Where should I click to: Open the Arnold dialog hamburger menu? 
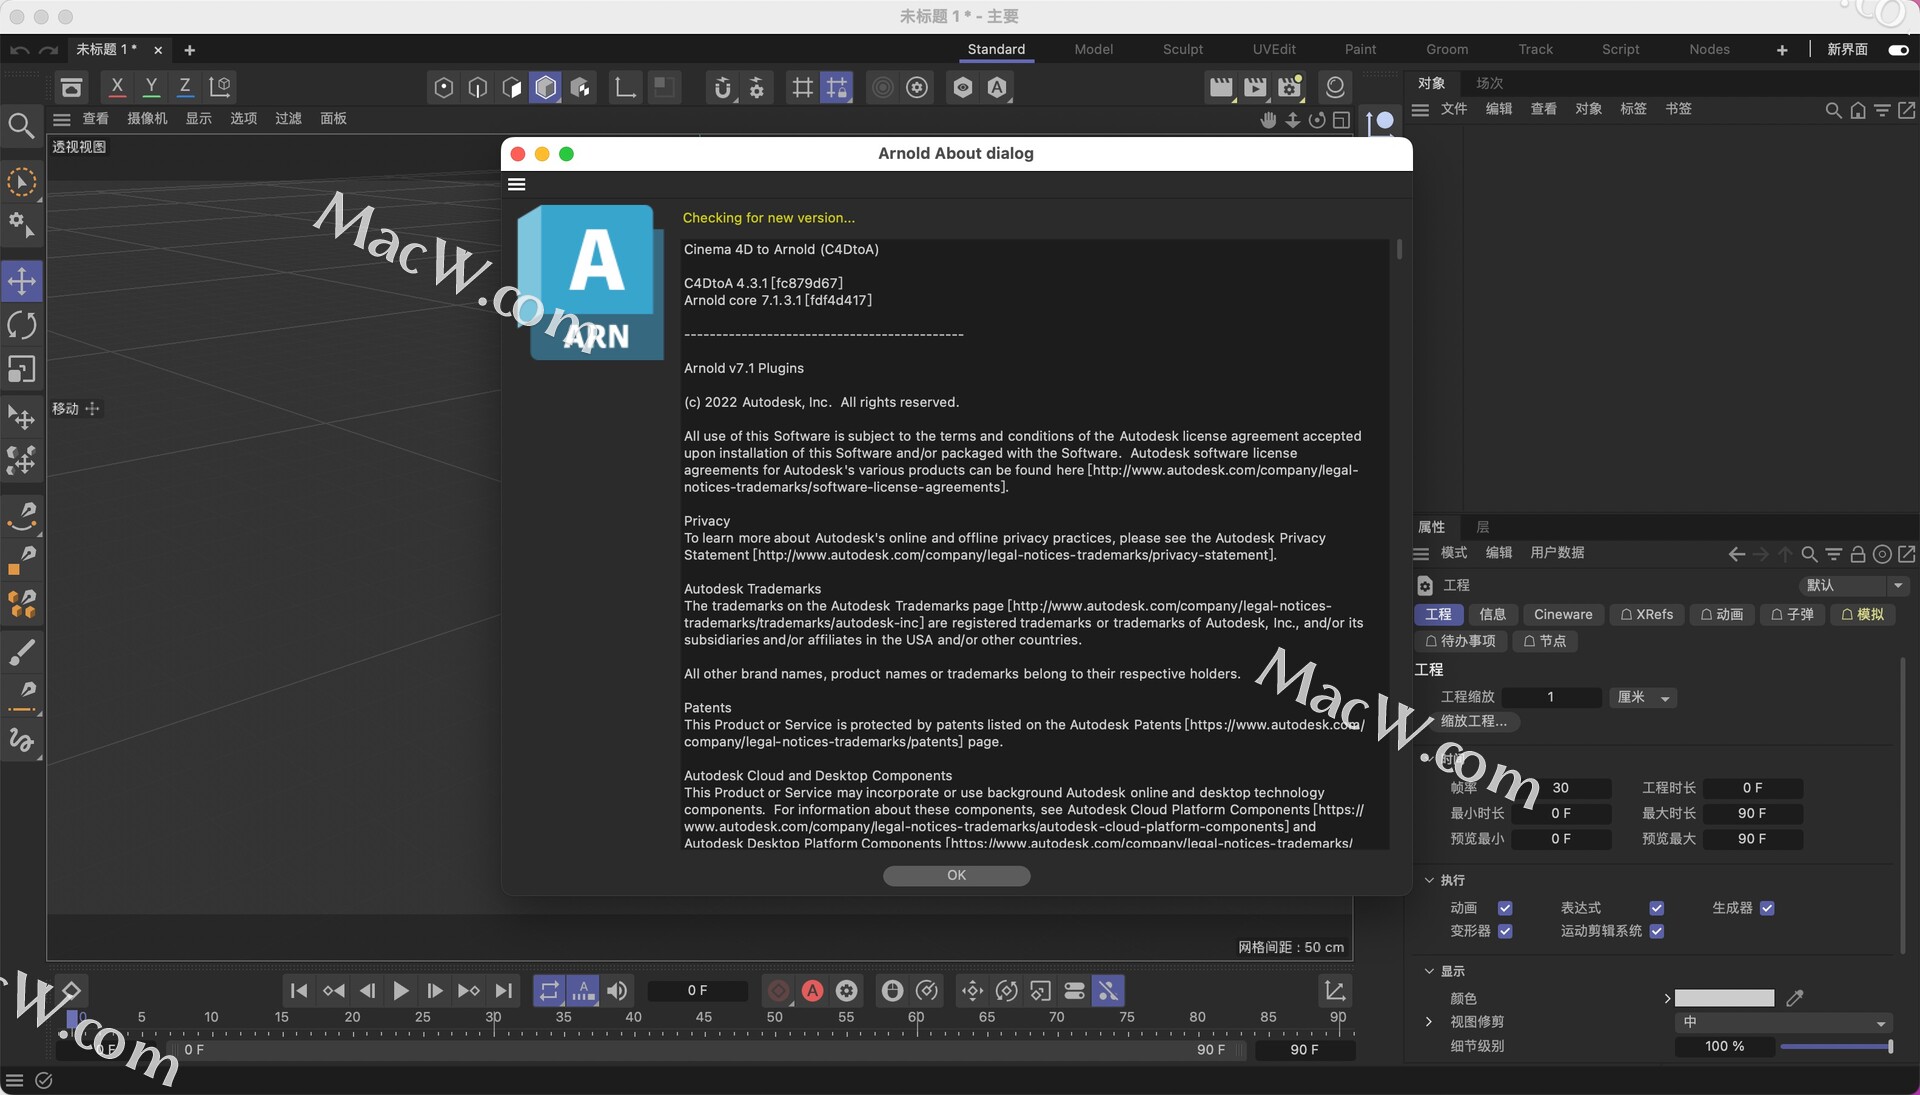click(x=517, y=184)
